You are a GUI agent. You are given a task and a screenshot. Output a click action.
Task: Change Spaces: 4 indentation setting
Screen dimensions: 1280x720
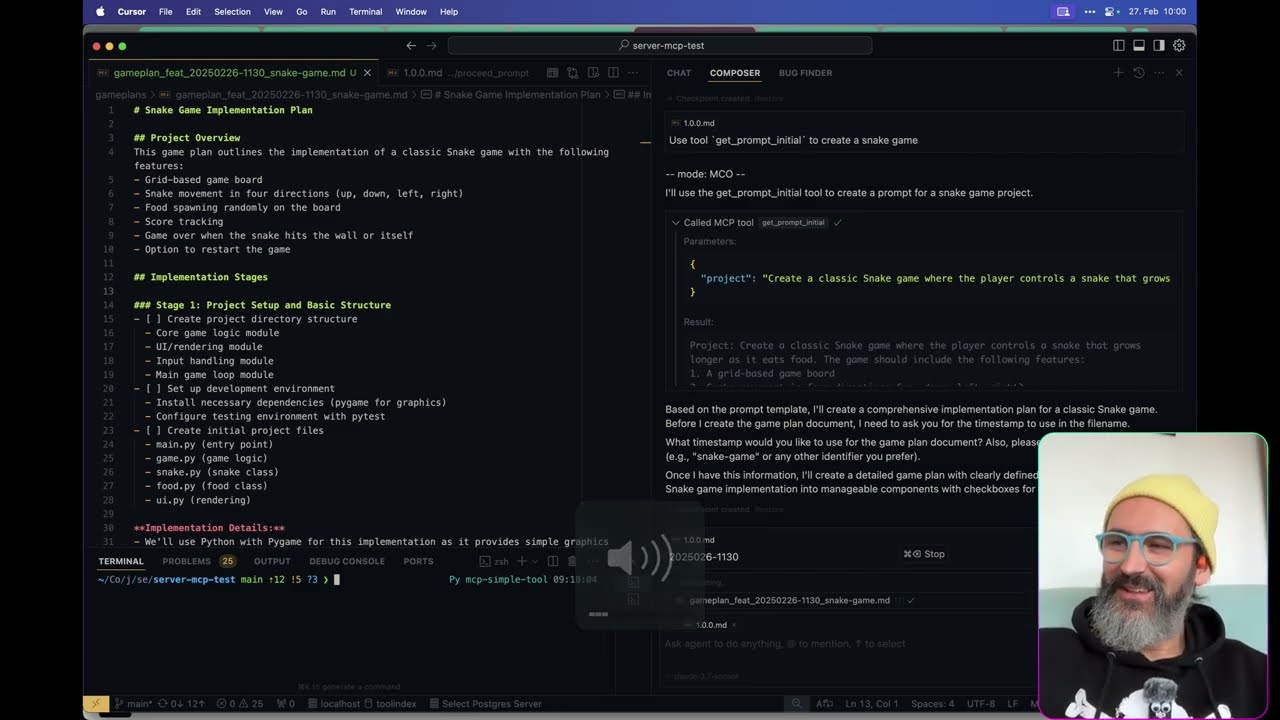click(x=932, y=704)
